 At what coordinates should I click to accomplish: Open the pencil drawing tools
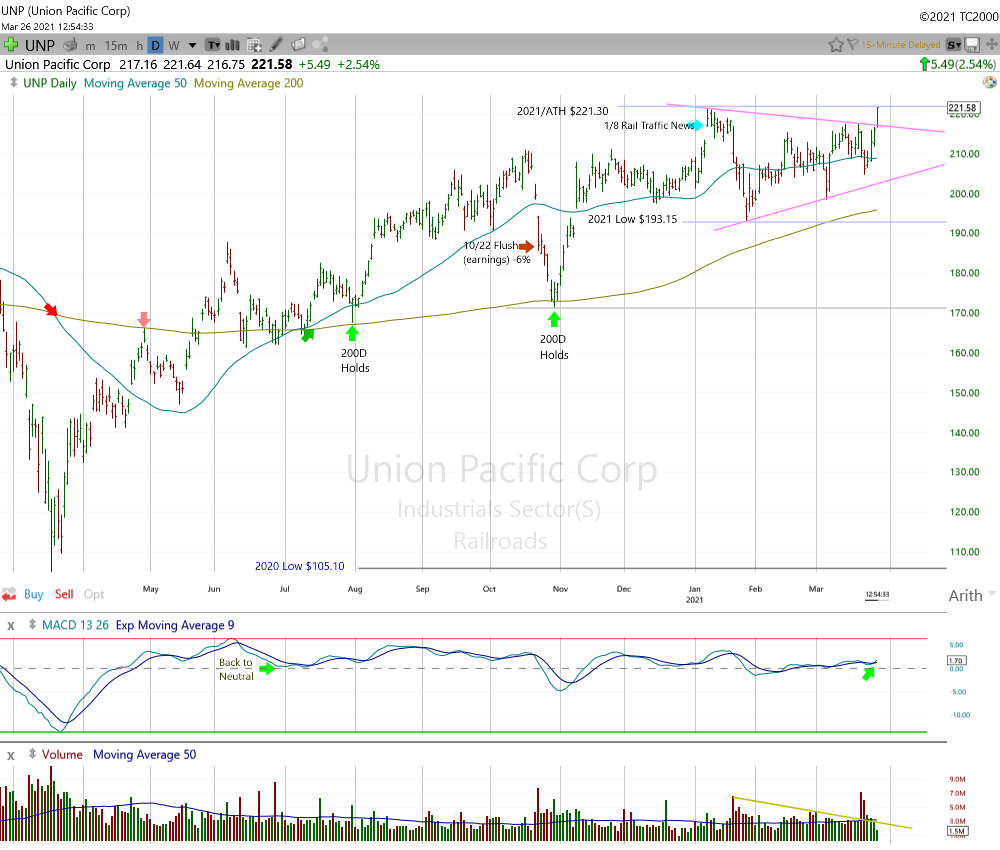coord(276,44)
